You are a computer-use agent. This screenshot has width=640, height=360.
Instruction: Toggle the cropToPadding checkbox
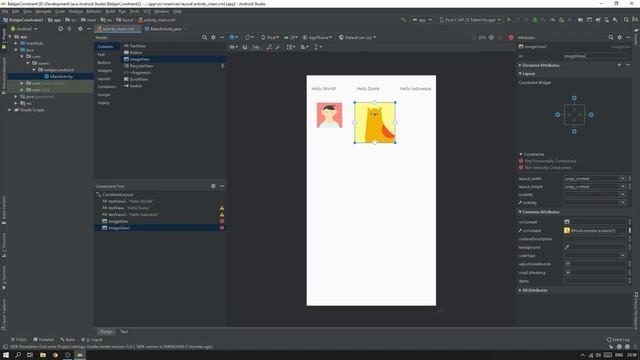(568, 272)
